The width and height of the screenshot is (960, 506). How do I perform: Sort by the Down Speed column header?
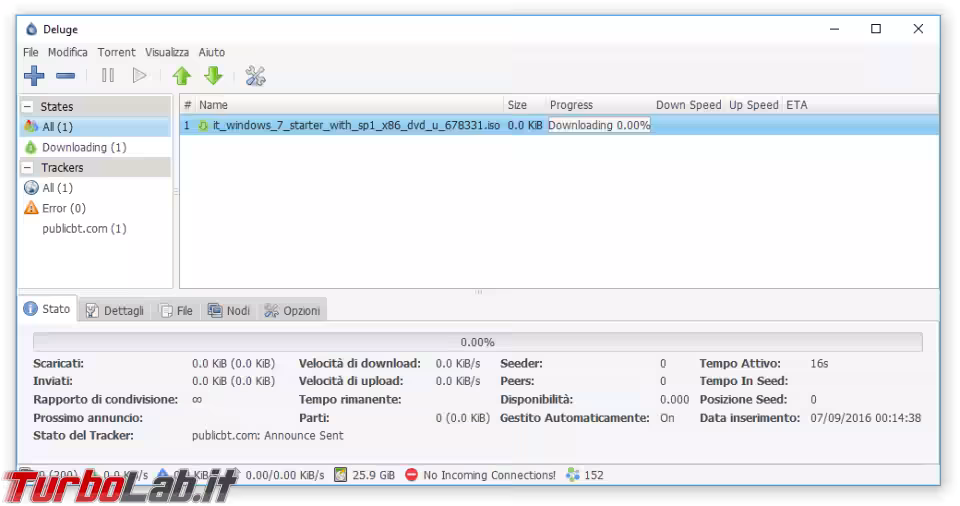point(689,105)
